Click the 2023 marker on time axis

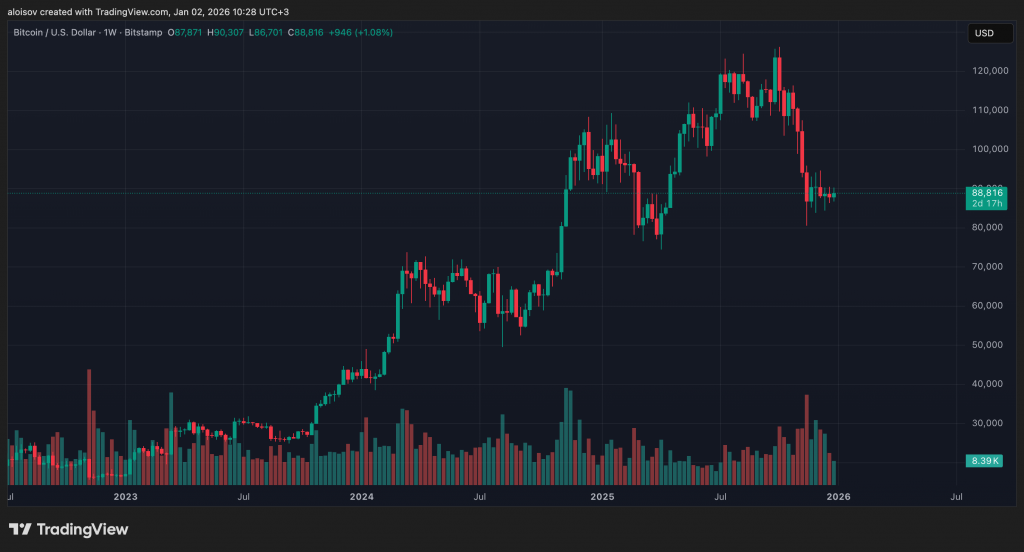click(x=125, y=496)
